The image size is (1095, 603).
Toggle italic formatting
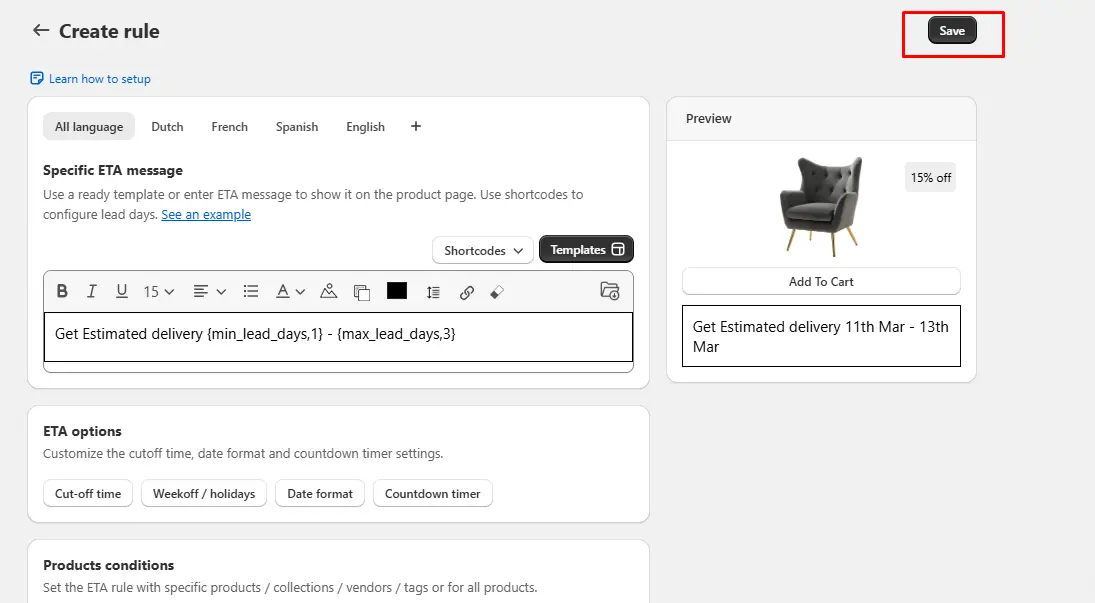point(91,291)
